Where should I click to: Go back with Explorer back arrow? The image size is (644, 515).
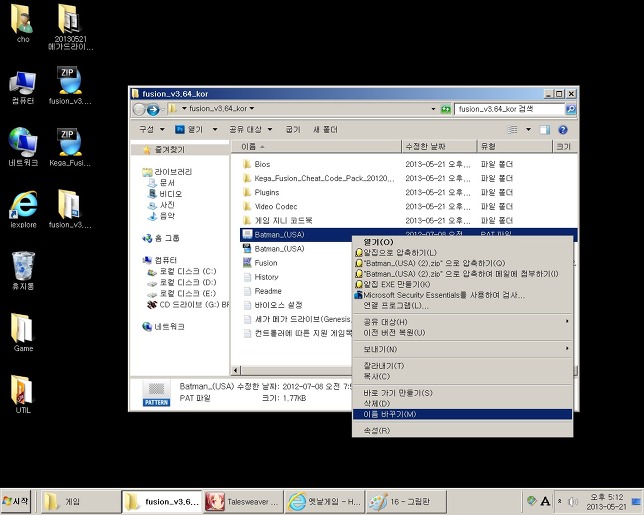(139, 109)
